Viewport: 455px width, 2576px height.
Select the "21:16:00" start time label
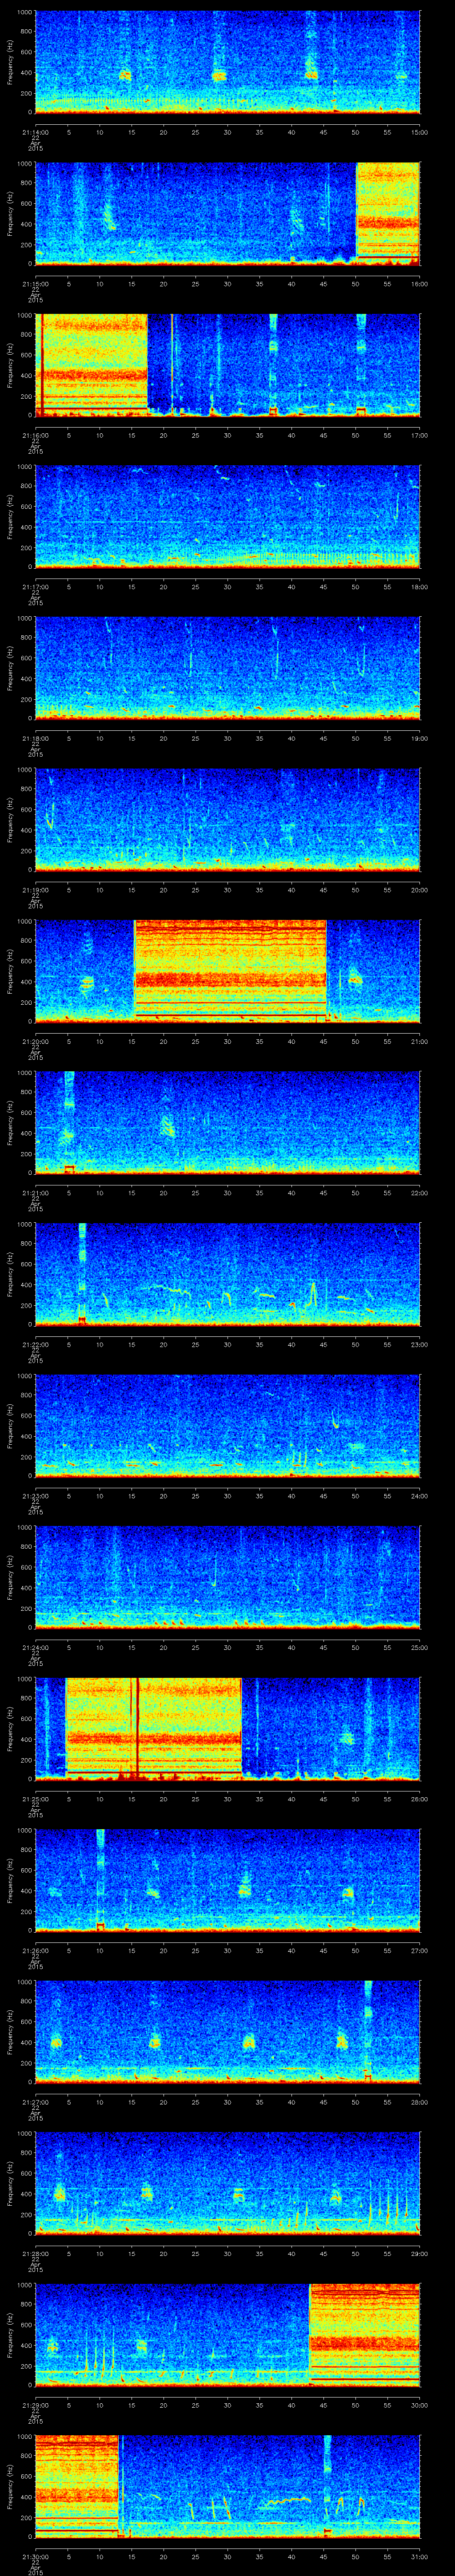pyautogui.click(x=35, y=434)
